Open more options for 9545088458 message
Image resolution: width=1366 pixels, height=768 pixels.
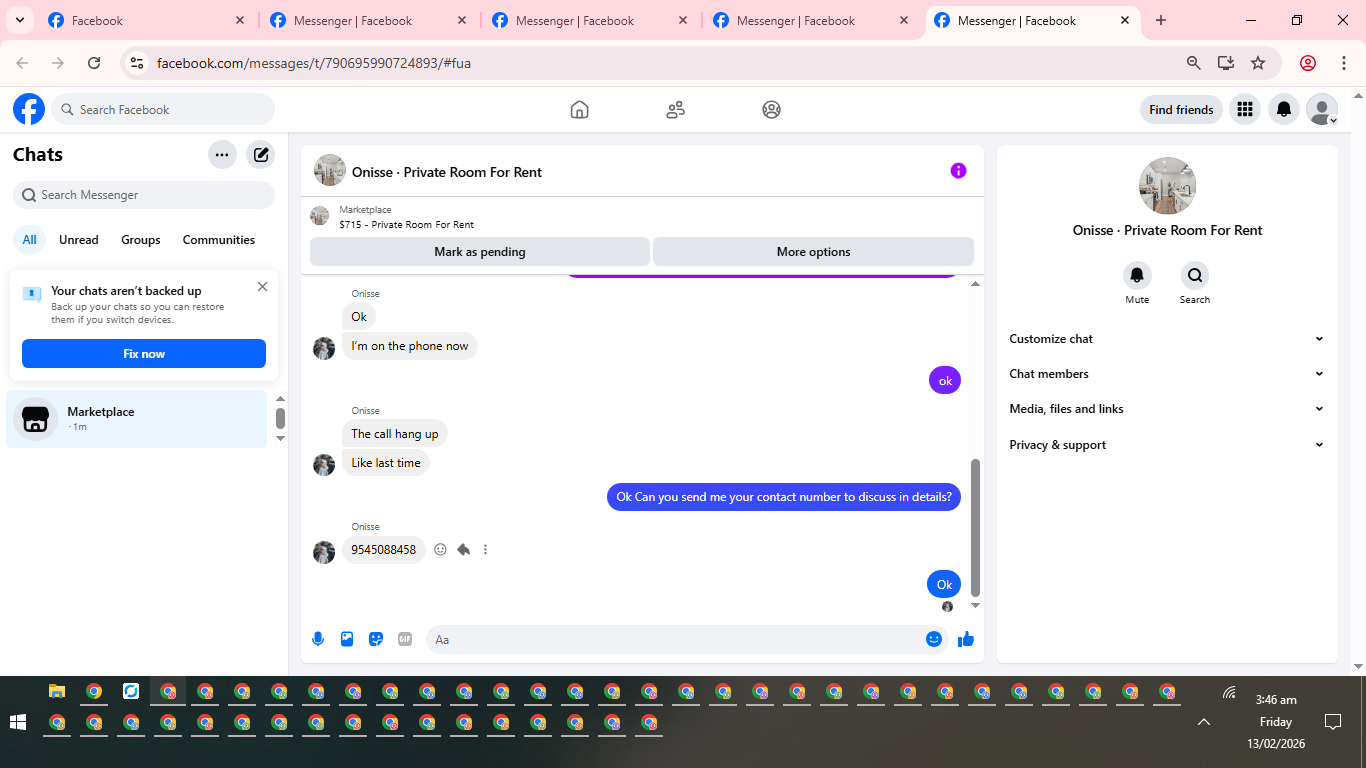(x=485, y=549)
